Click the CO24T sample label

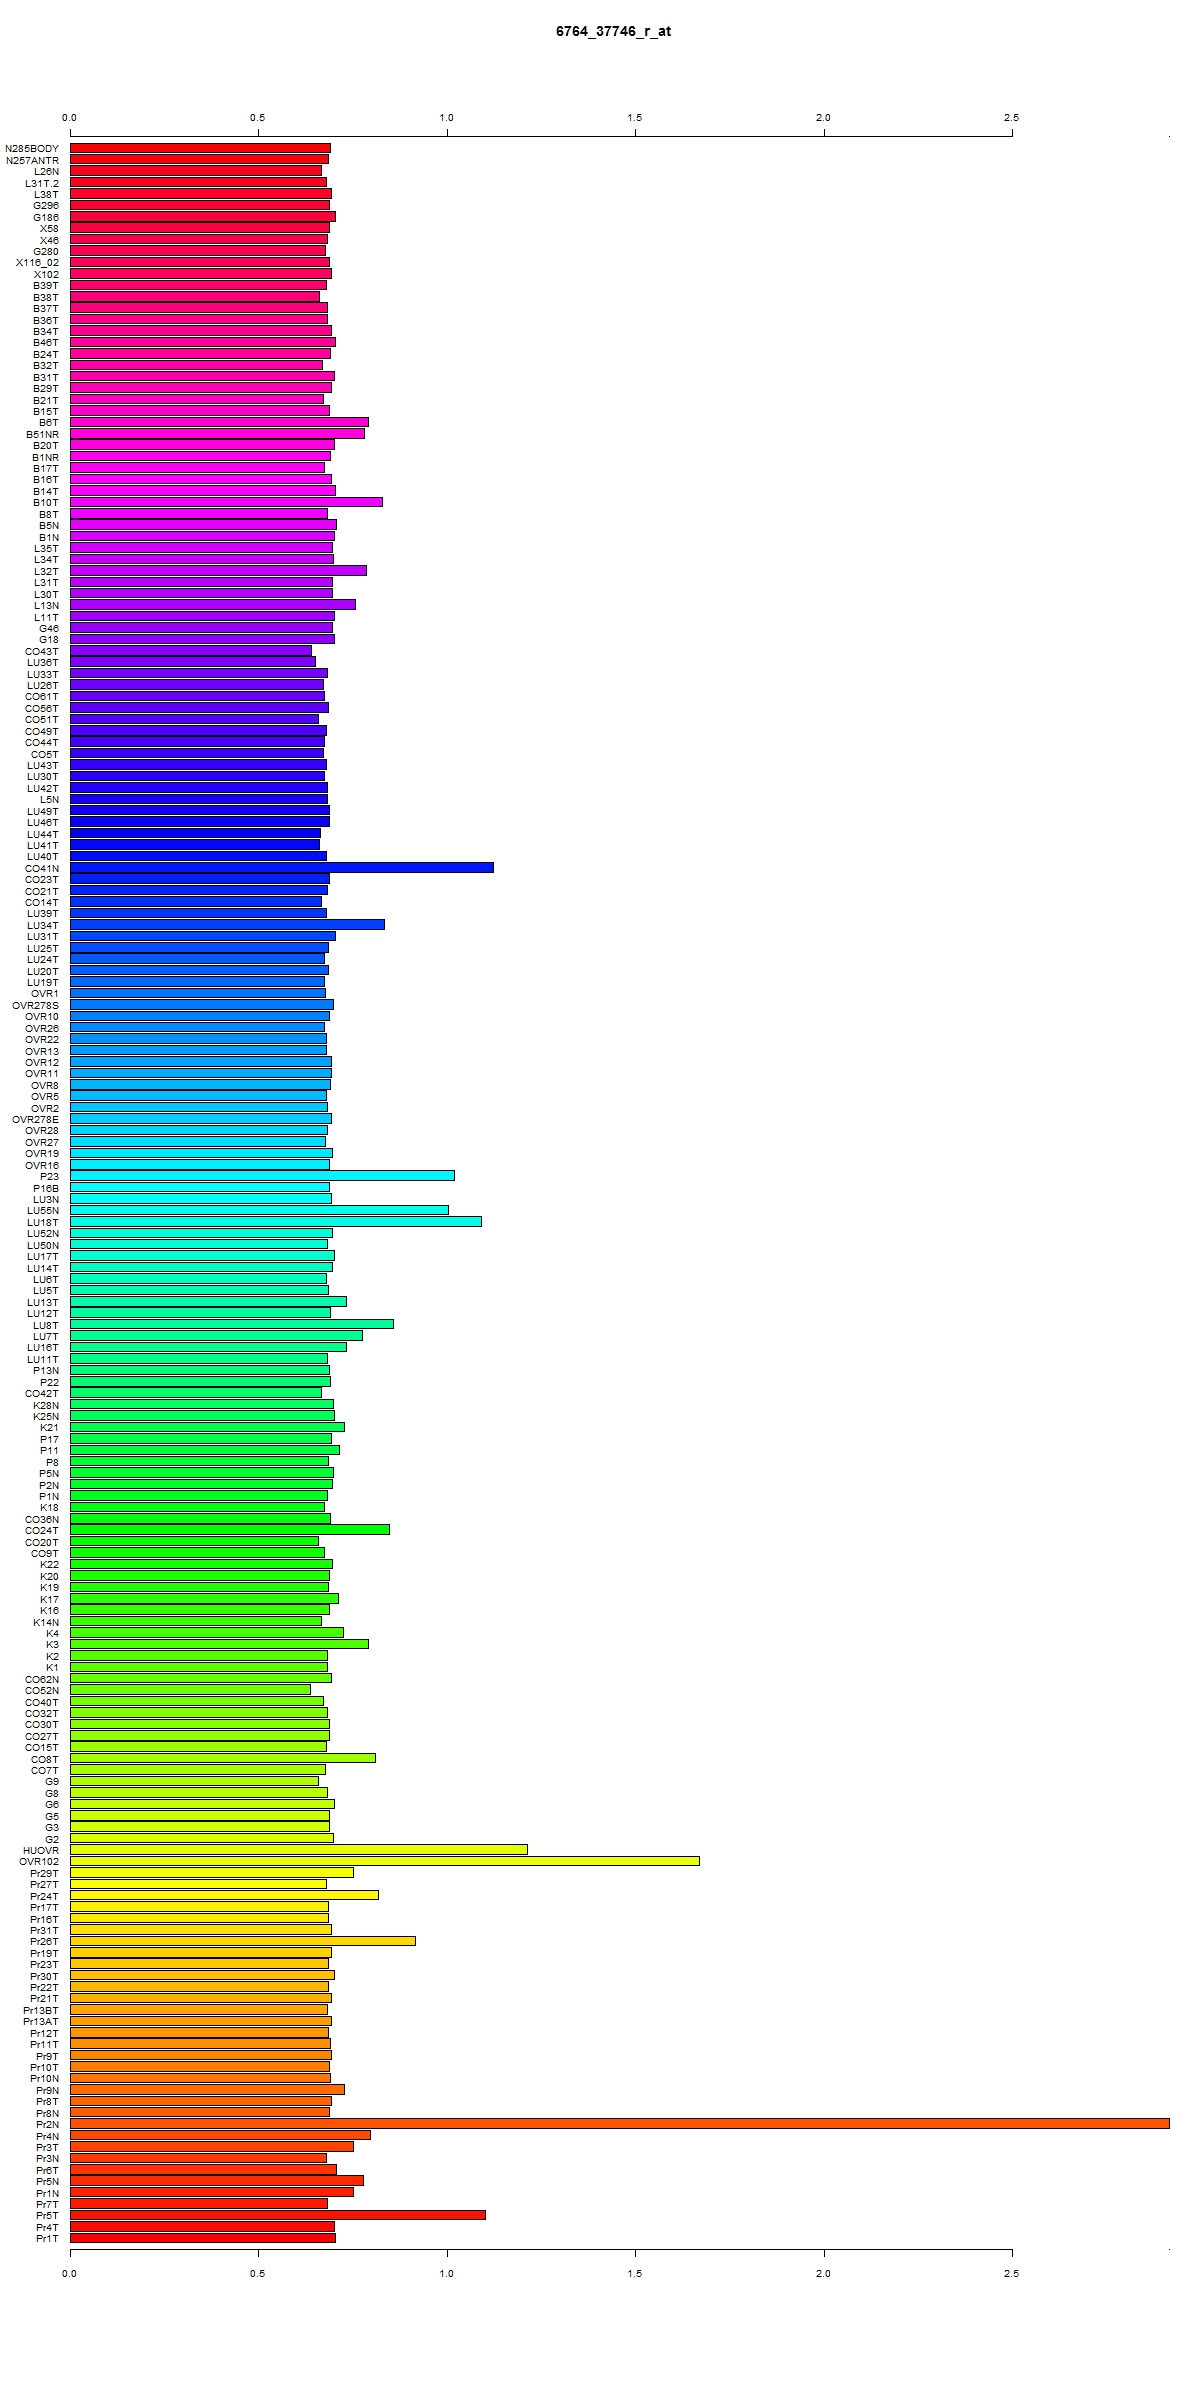pyautogui.click(x=42, y=1530)
